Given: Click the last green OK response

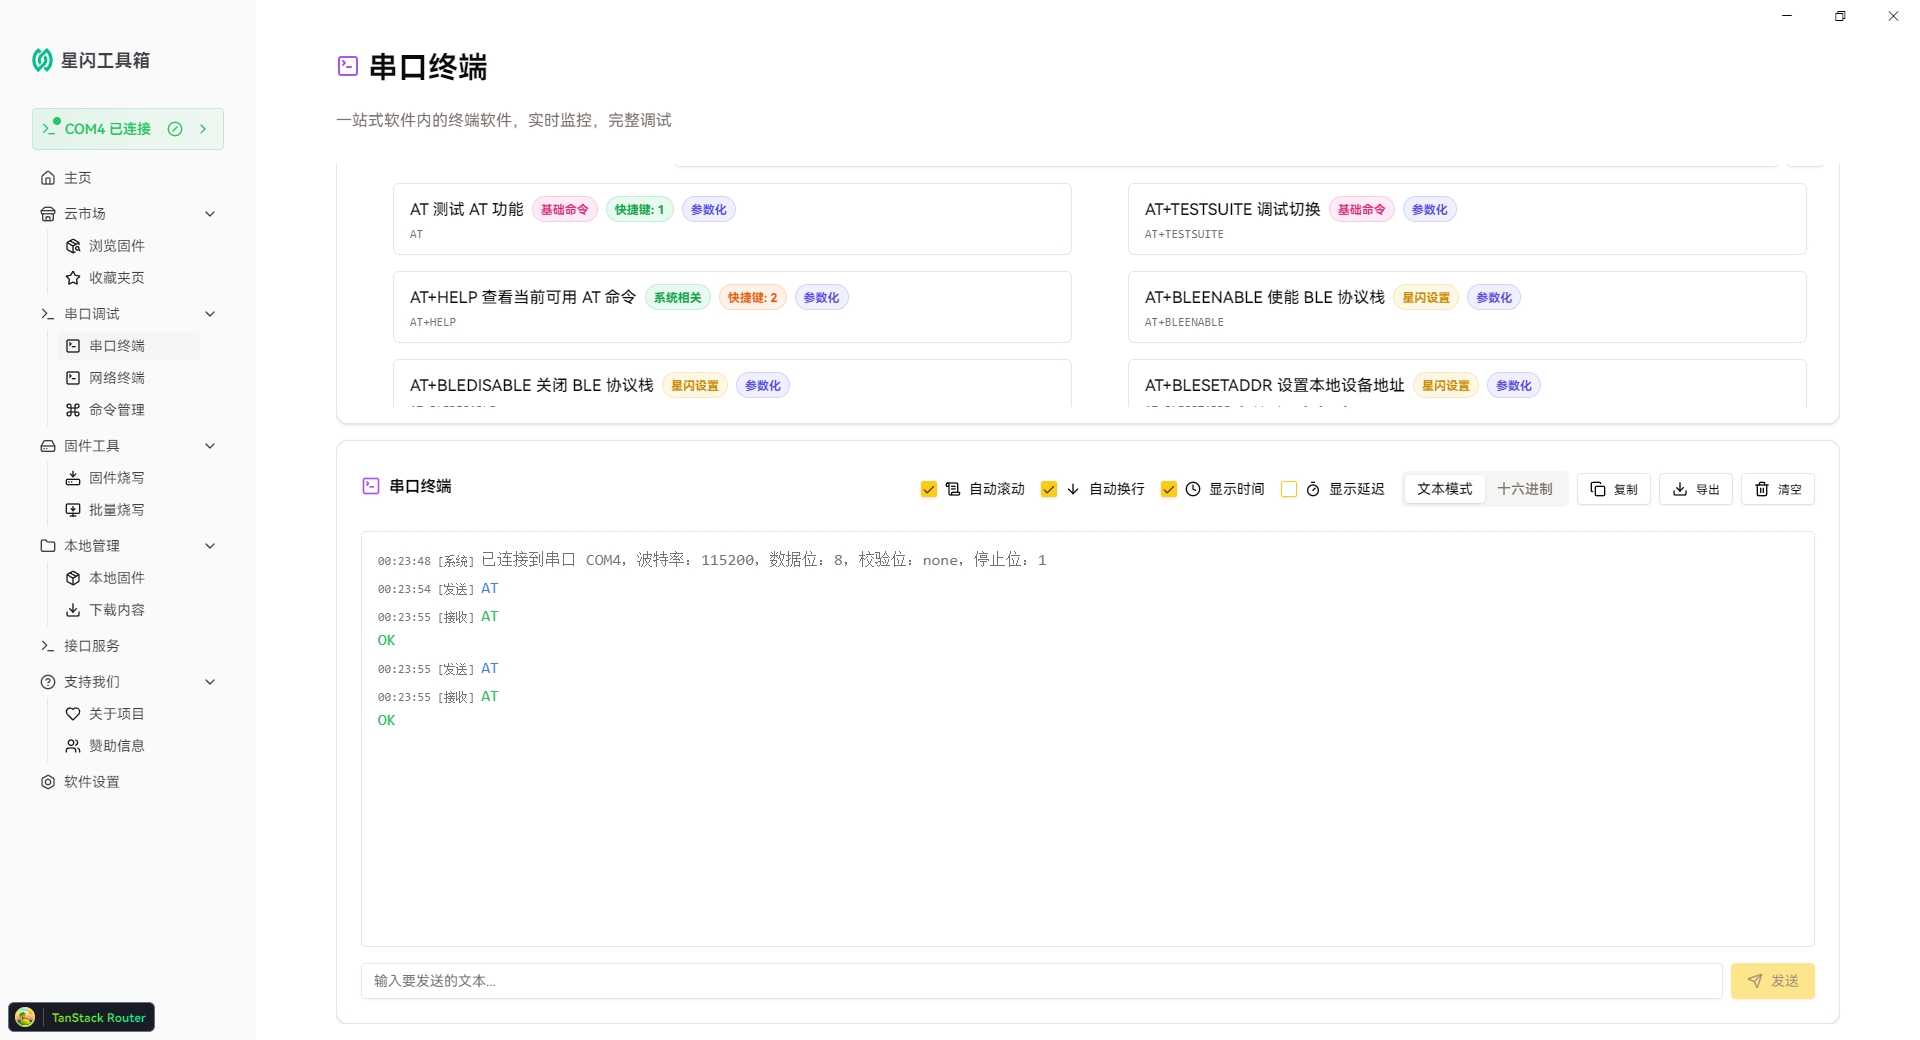Looking at the screenshot, I should click(x=386, y=720).
